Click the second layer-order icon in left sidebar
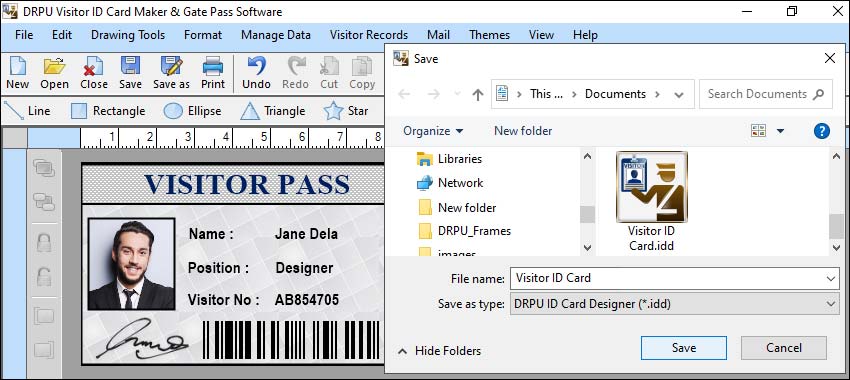 coord(44,202)
